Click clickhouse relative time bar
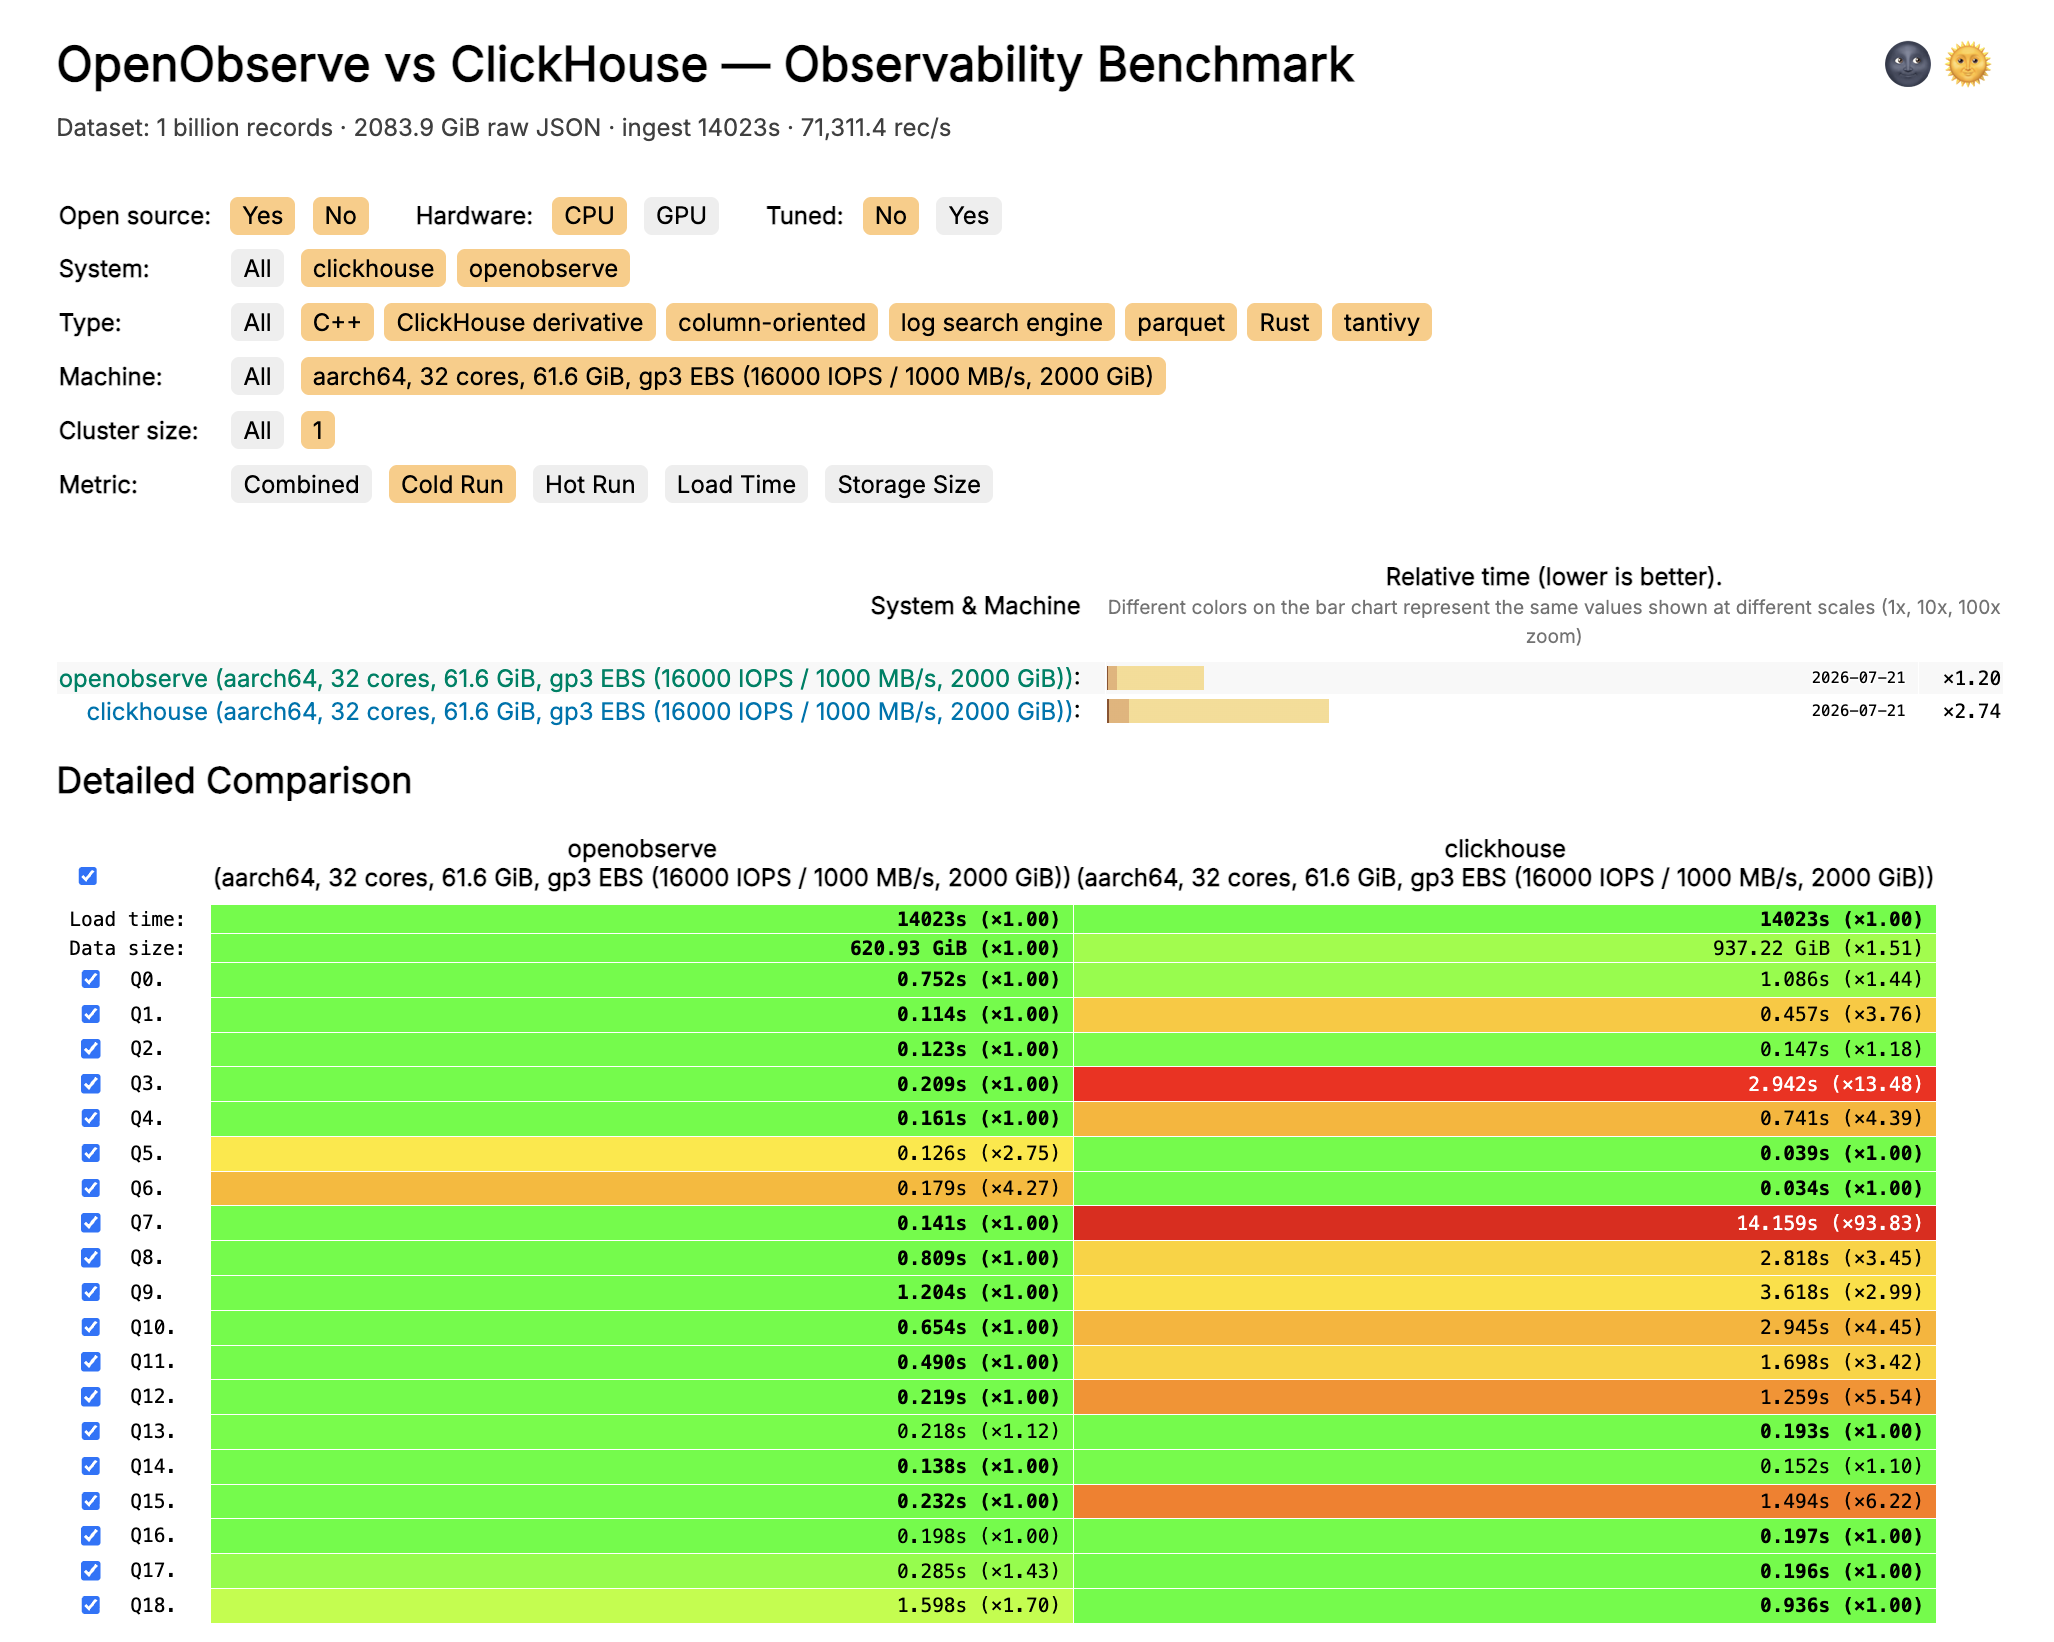2054x1642 pixels. [1217, 712]
